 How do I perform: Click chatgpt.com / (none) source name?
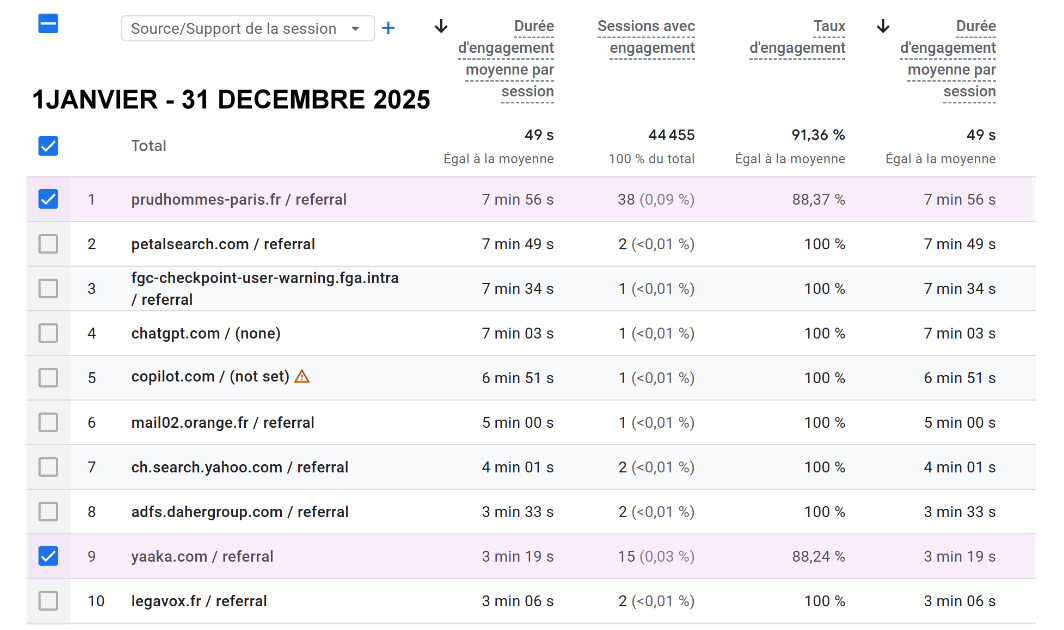pyautogui.click(x=206, y=333)
